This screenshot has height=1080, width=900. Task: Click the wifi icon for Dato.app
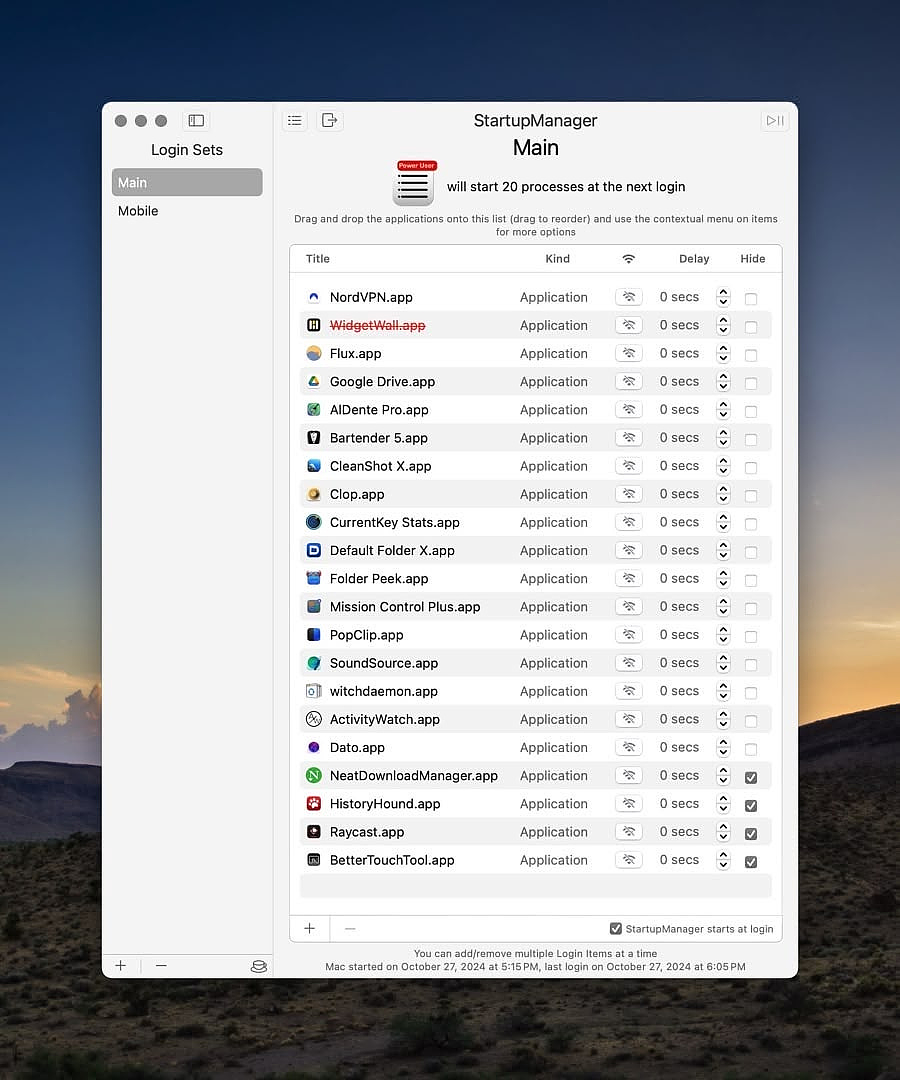[x=628, y=747]
